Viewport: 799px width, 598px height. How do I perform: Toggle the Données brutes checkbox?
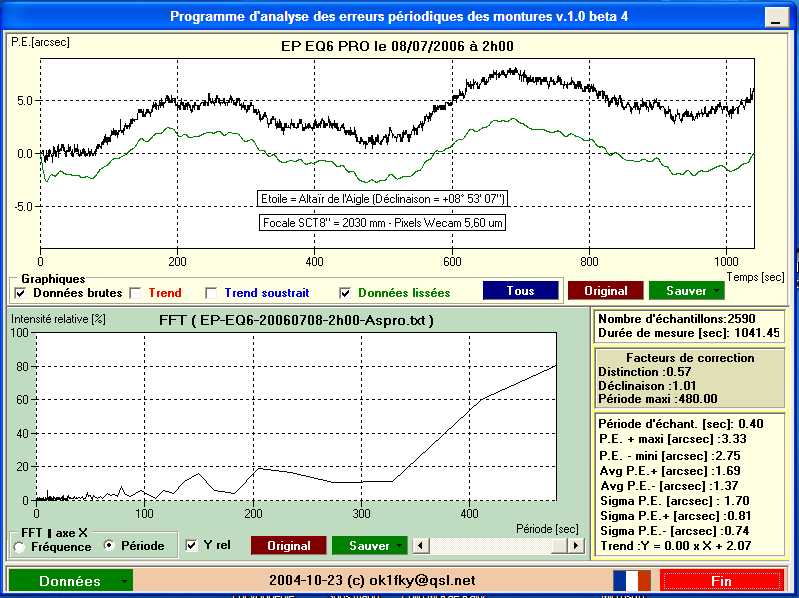[x=20, y=293]
